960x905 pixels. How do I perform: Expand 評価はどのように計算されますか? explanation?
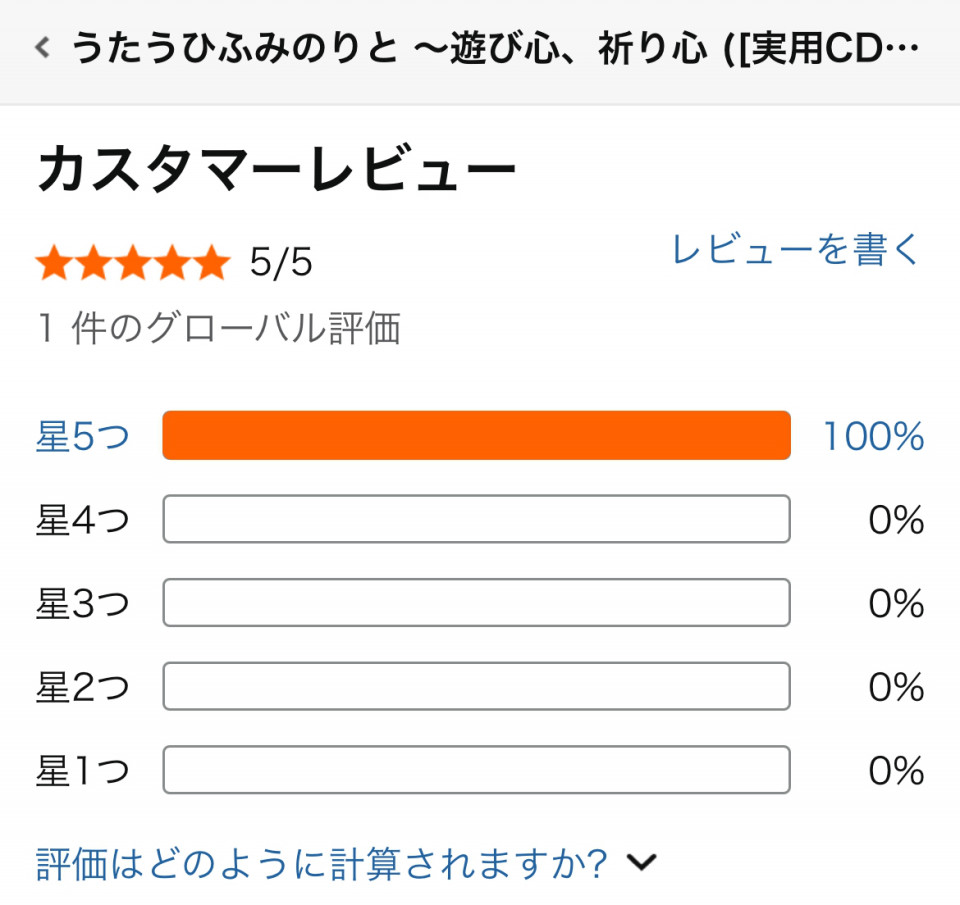point(322,863)
